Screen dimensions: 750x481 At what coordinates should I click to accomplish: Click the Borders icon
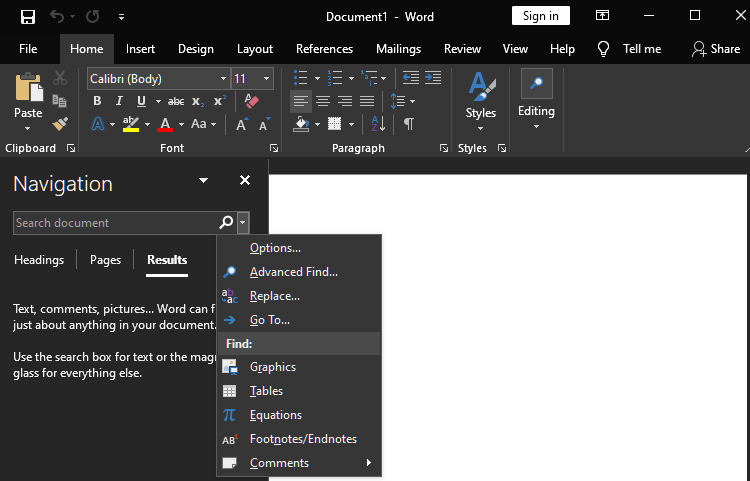pyautogui.click(x=335, y=124)
